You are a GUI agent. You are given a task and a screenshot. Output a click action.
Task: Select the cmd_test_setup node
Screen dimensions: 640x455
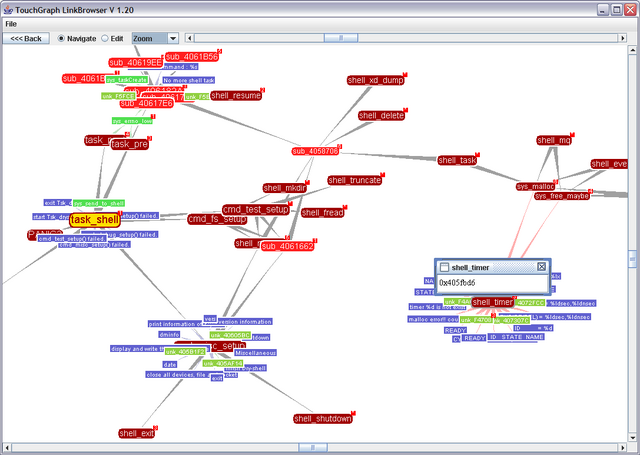[x=256, y=210]
